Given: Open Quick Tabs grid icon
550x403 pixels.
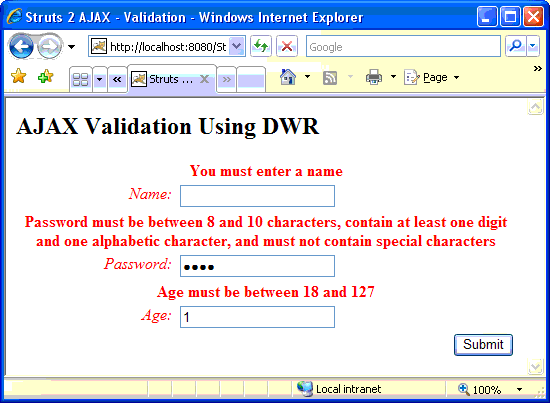Looking at the screenshot, I should [81, 80].
